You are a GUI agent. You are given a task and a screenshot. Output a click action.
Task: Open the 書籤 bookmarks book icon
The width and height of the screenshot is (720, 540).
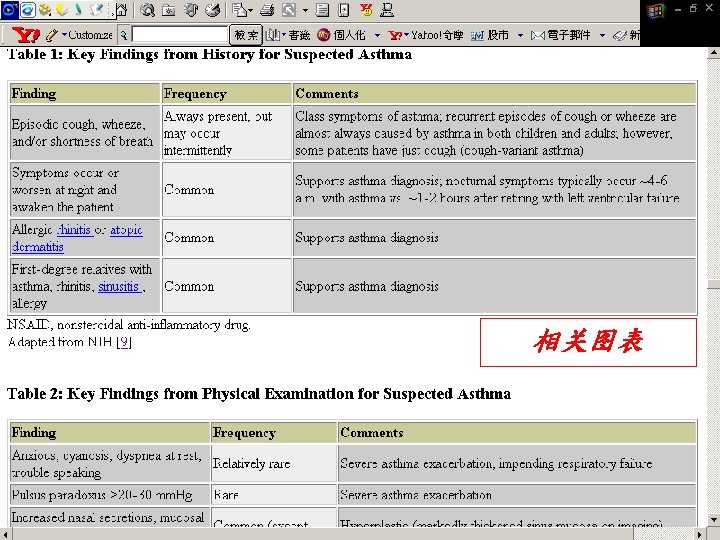coord(273,35)
